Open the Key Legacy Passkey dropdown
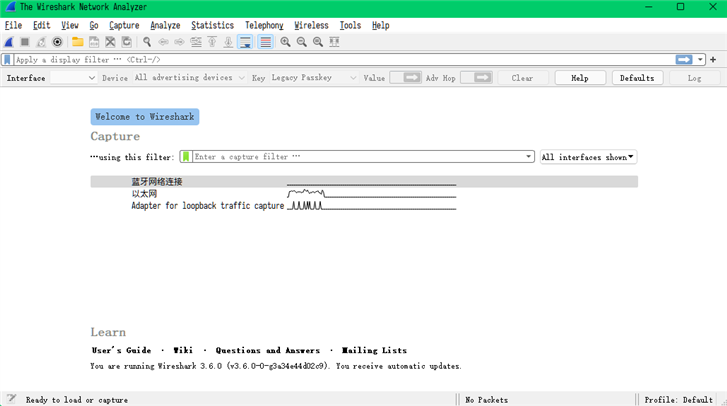This screenshot has width=727, height=406. tap(314, 78)
